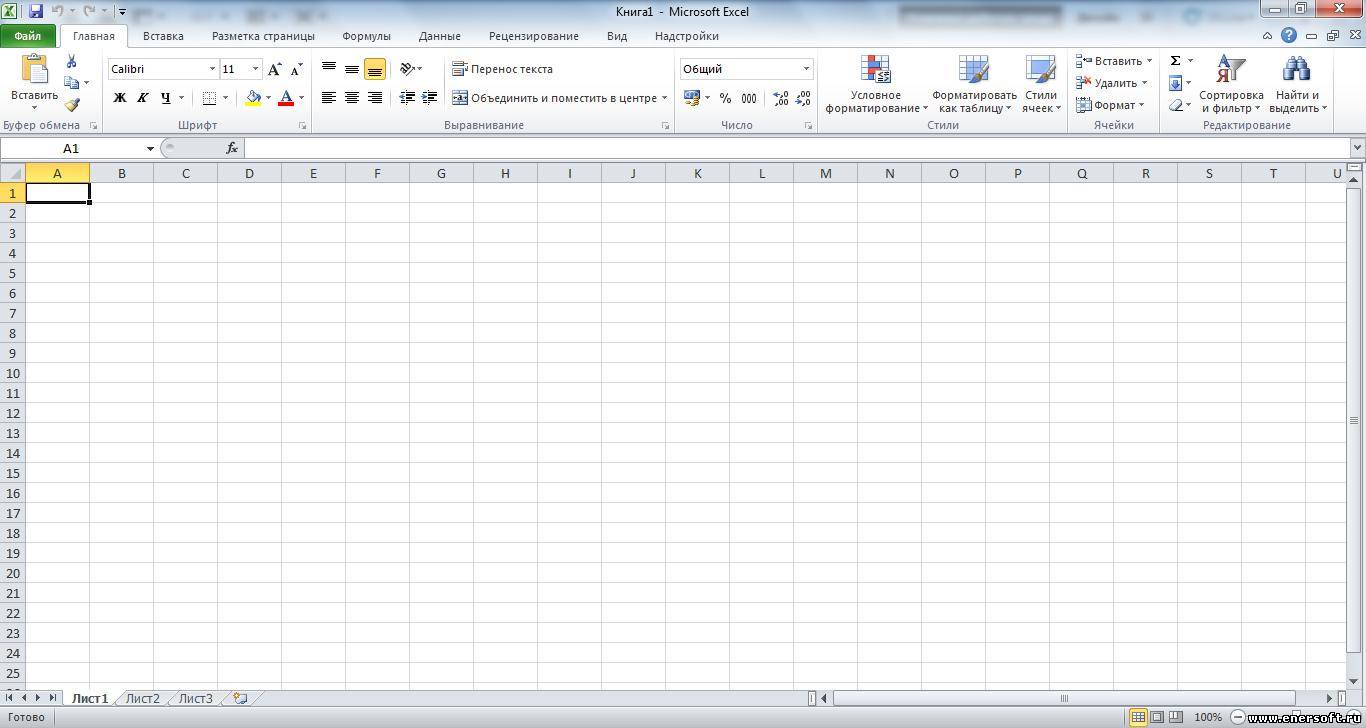Click the insert new worksheet tab icon
1366x728 pixels.
240,698
